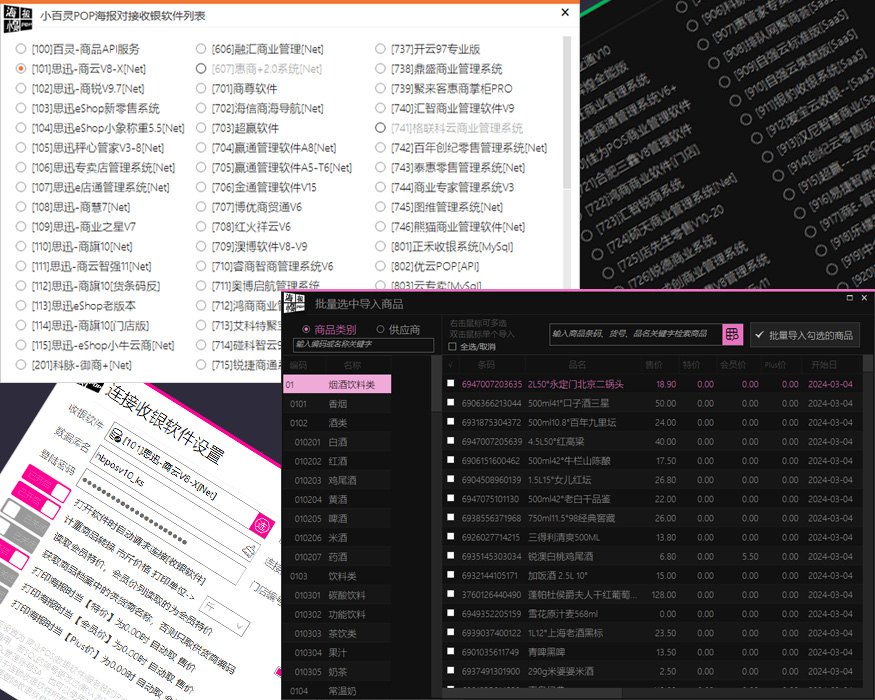Click the 品名 column header
This screenshot has height=700, width=875.
pyautogui.click(x=577, y=365)
